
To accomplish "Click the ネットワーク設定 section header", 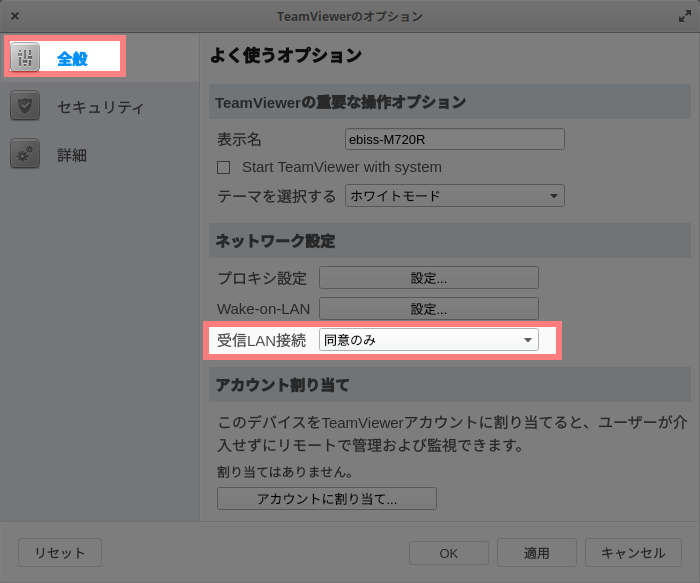I will coord(450,241).
